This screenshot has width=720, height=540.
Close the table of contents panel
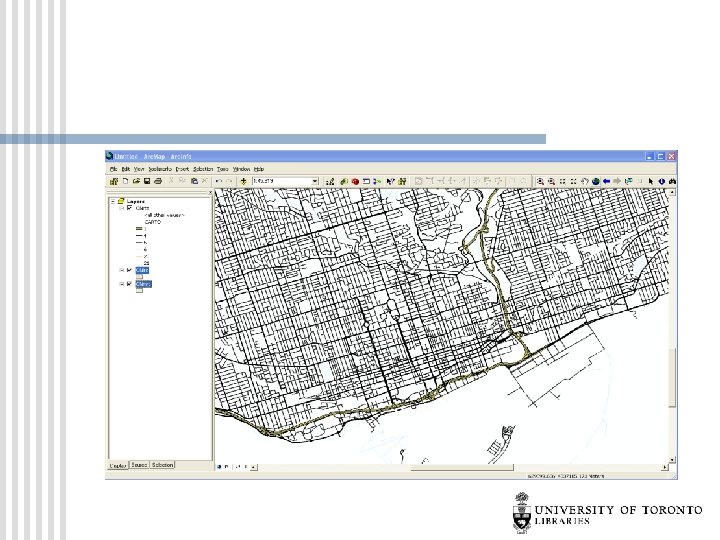(210, 193)
